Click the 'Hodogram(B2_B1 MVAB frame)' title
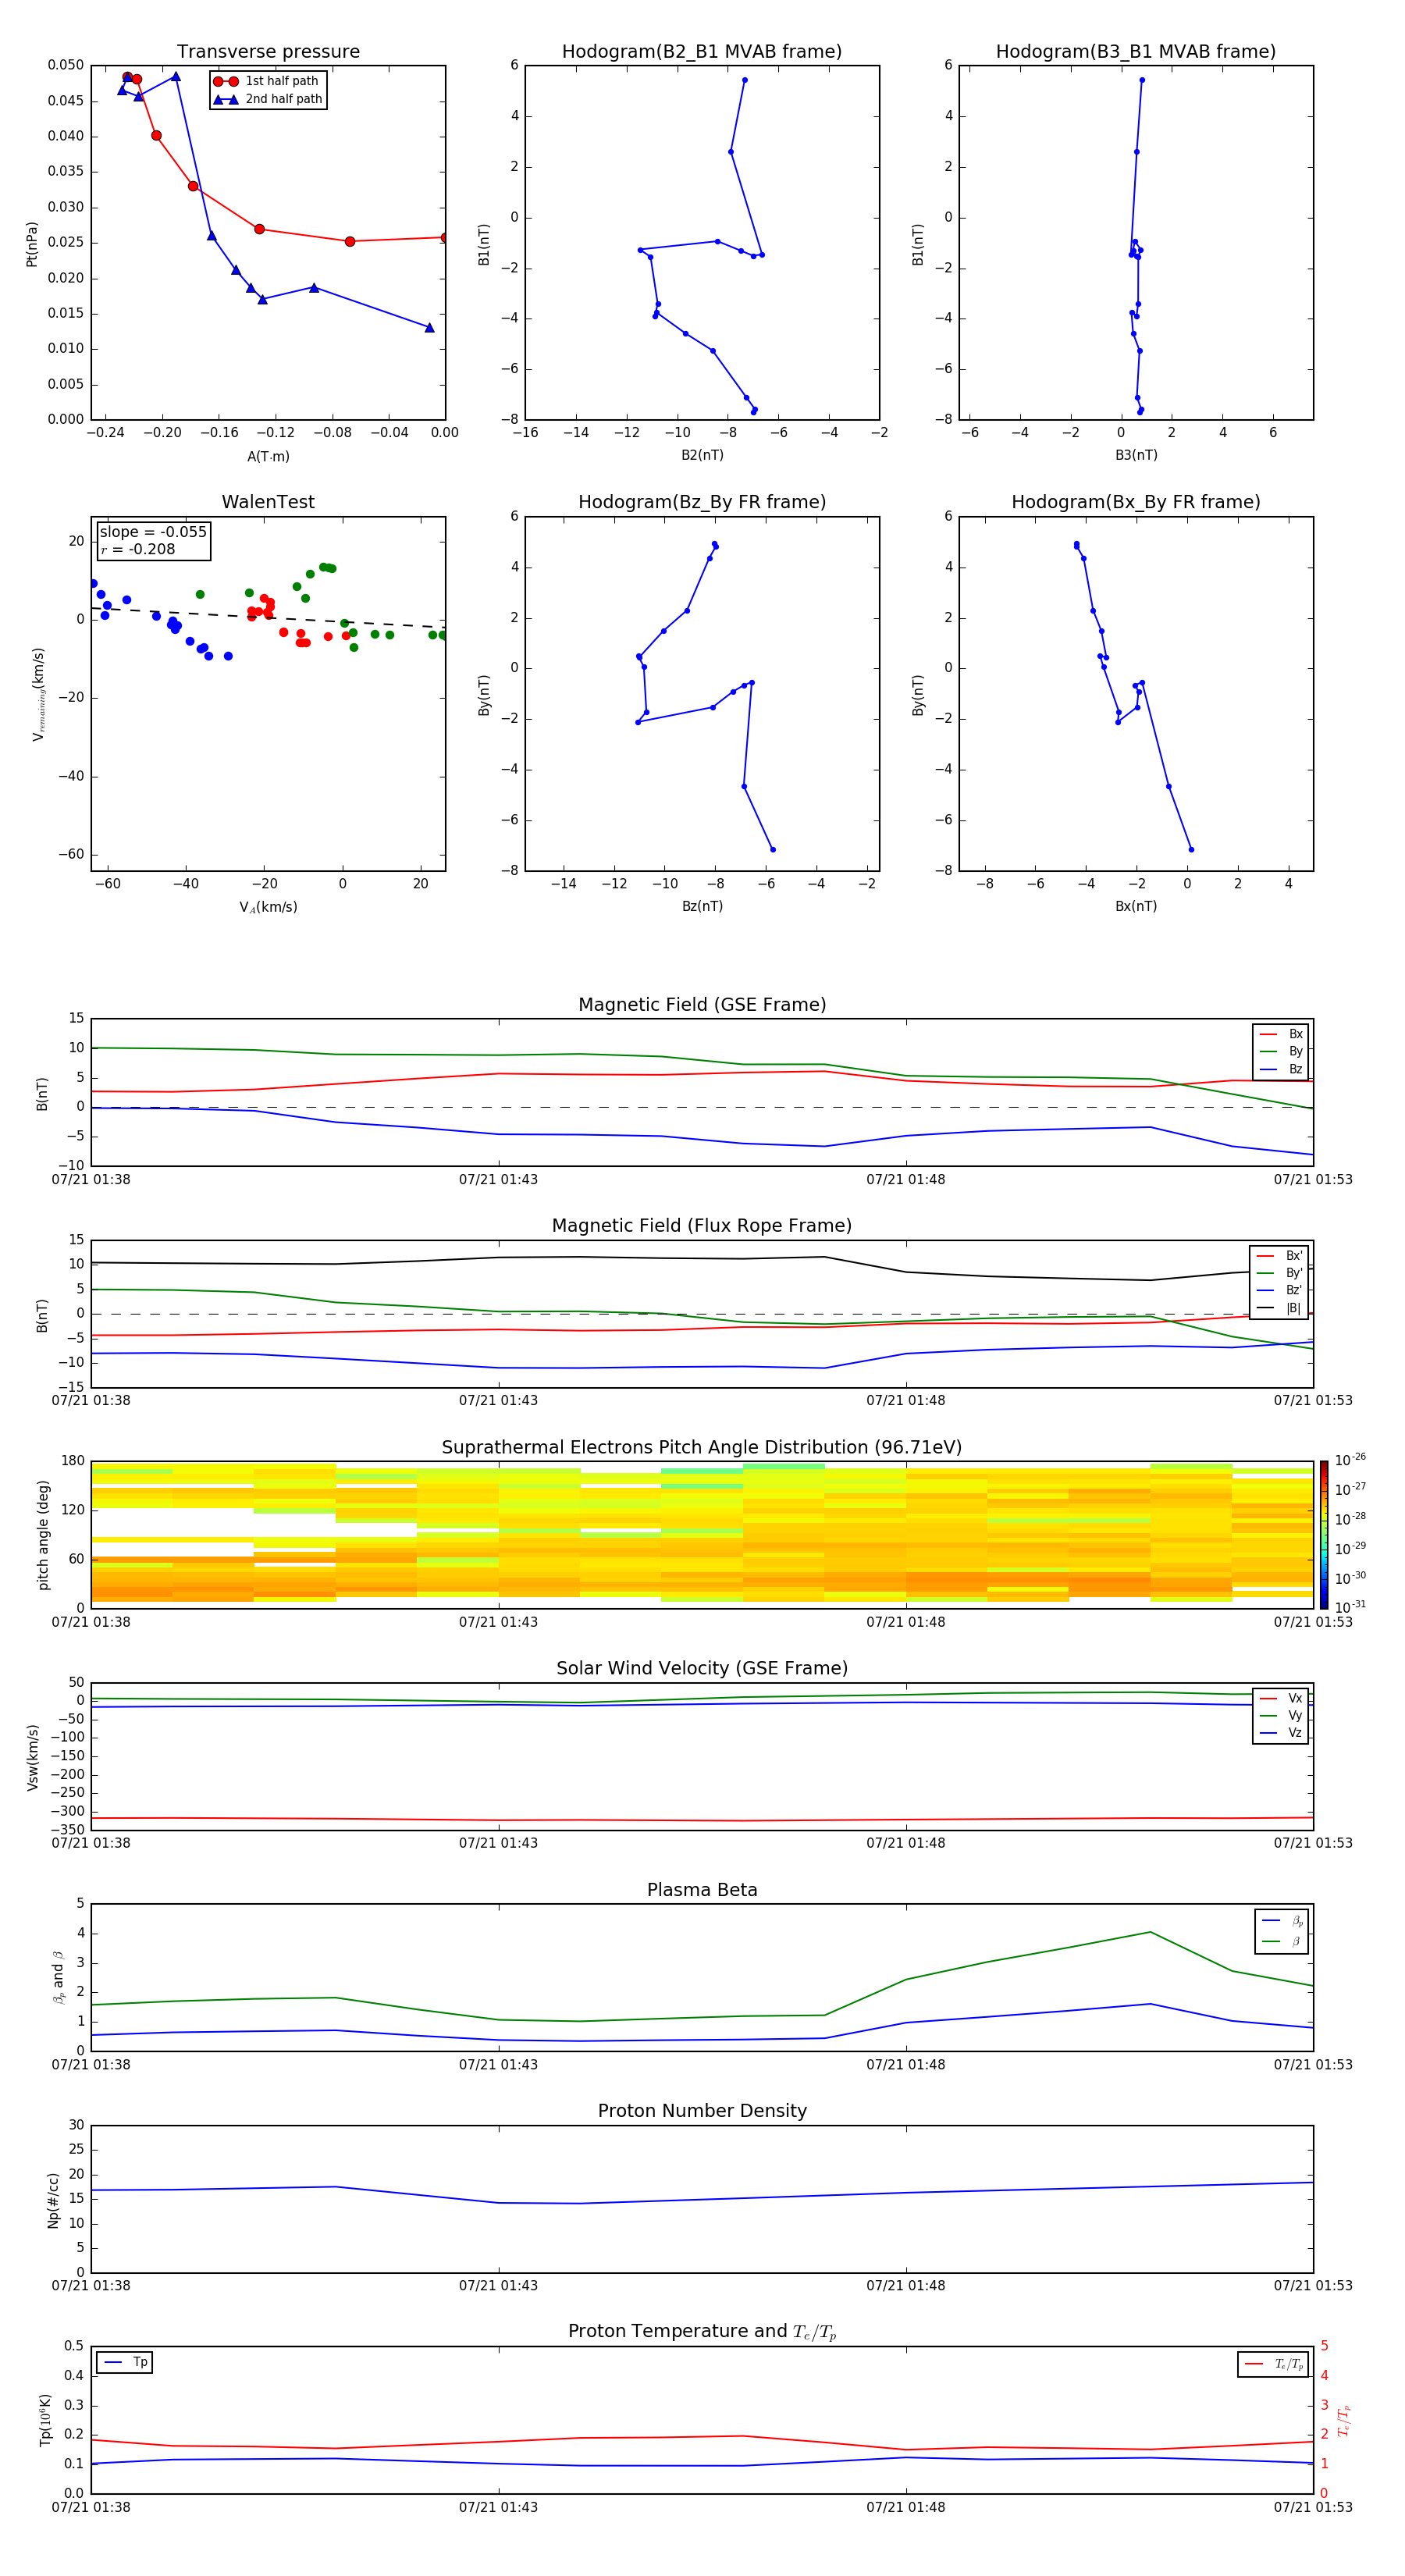Image resolution: width=1405 pixels, height=2576 pixels. click(x=702, y=51)
